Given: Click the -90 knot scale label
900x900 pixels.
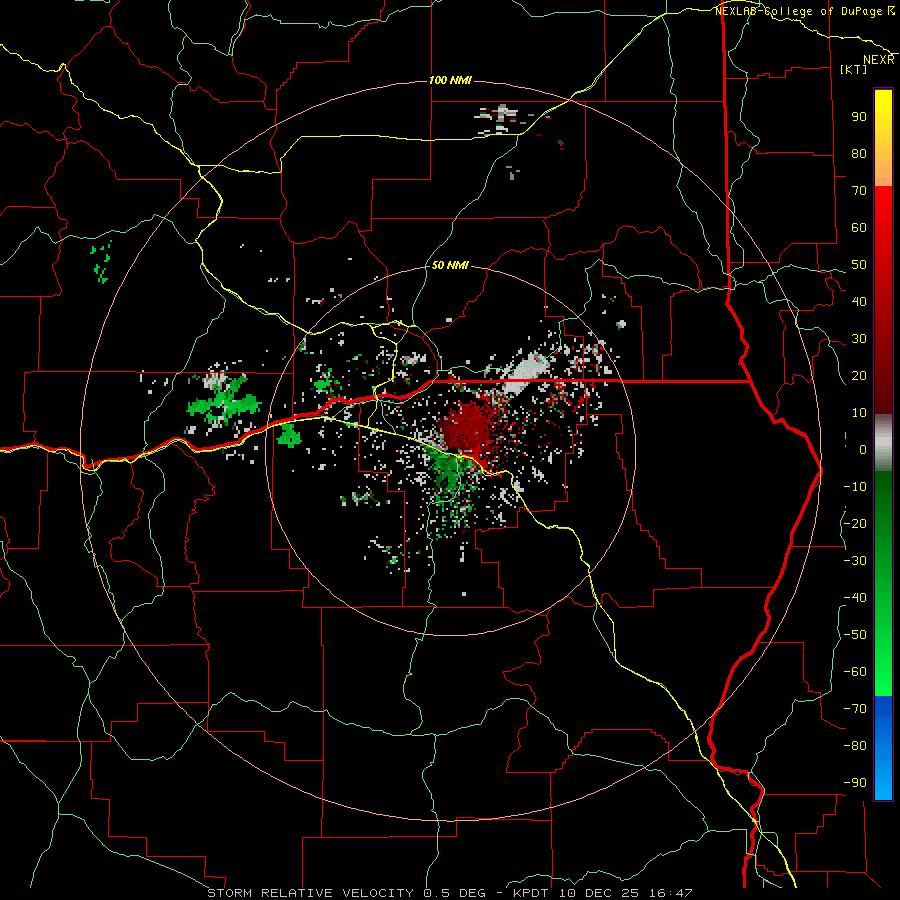Looking at the screenshot, I should [855, 783].
